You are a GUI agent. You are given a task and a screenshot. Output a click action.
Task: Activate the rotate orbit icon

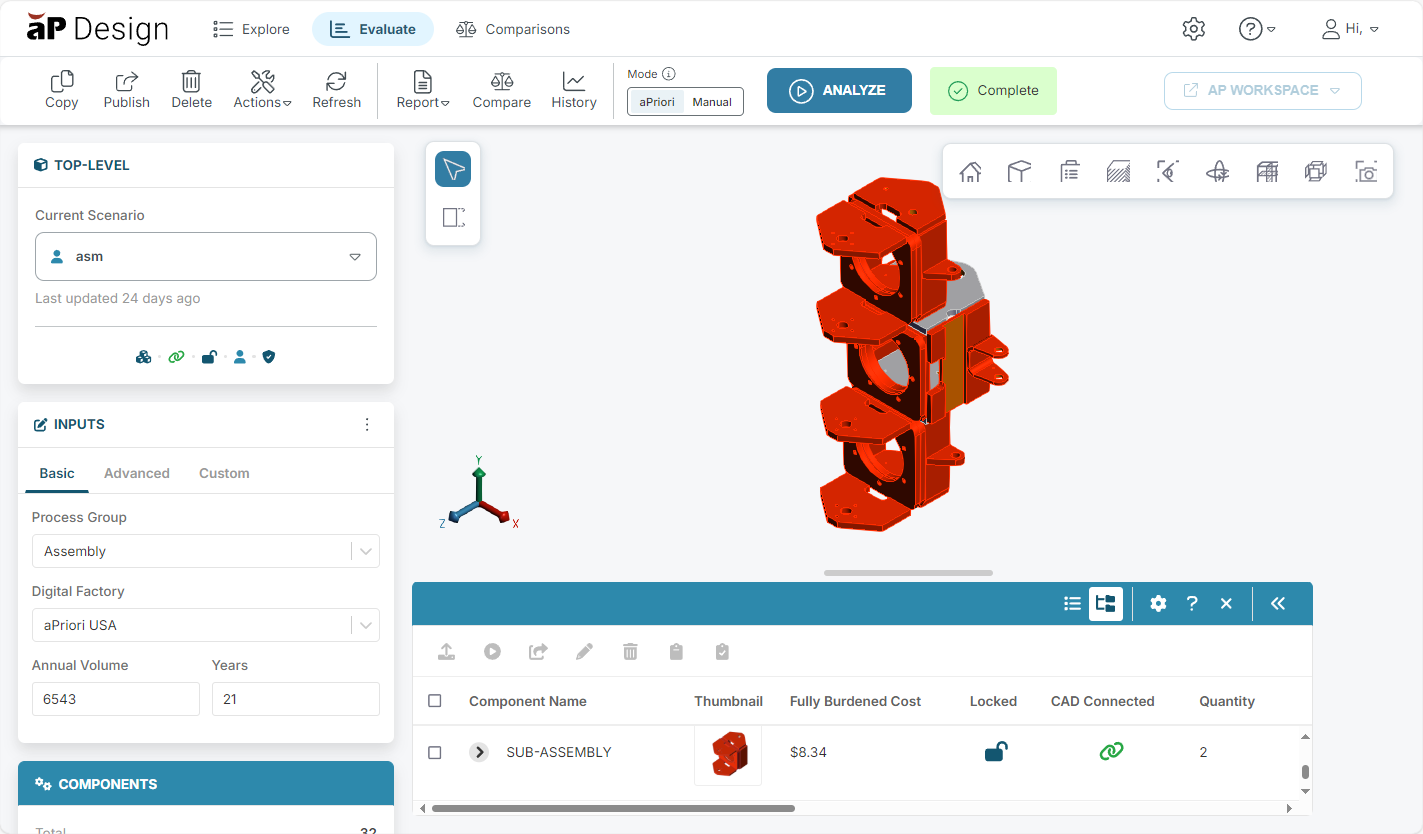tap(1217, 172)
